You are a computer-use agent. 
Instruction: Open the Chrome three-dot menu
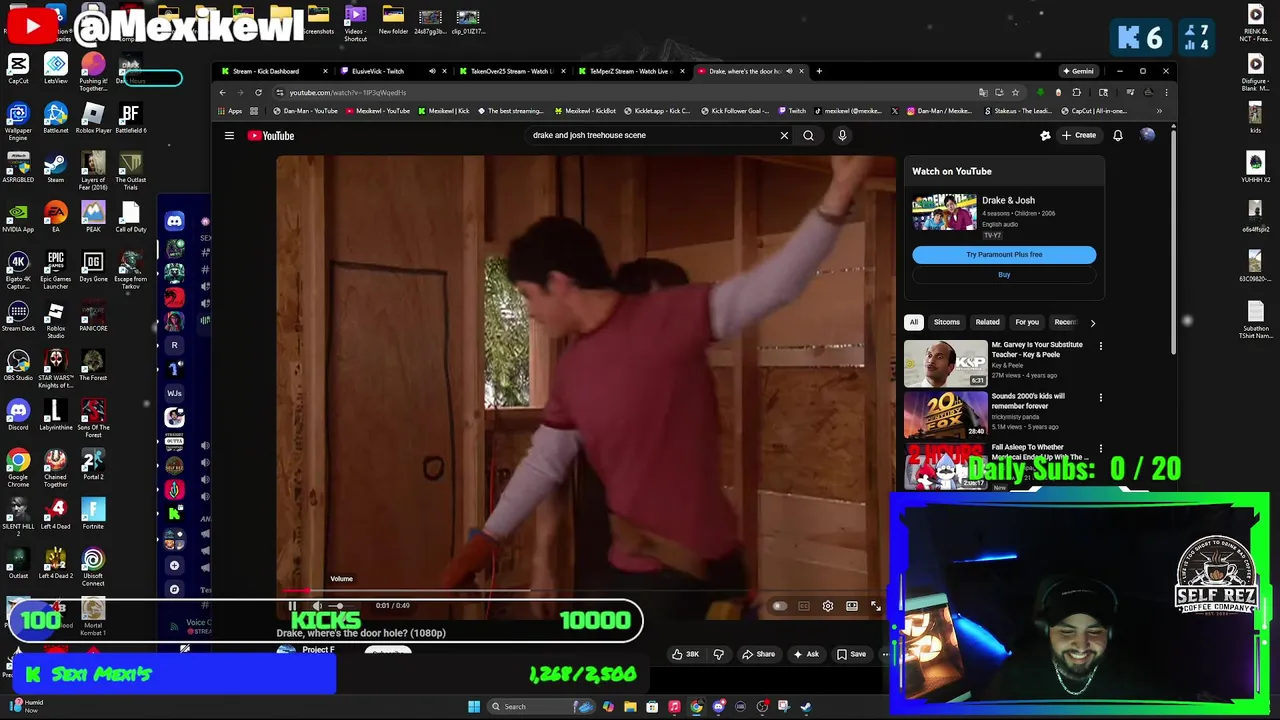(1166, 92)
